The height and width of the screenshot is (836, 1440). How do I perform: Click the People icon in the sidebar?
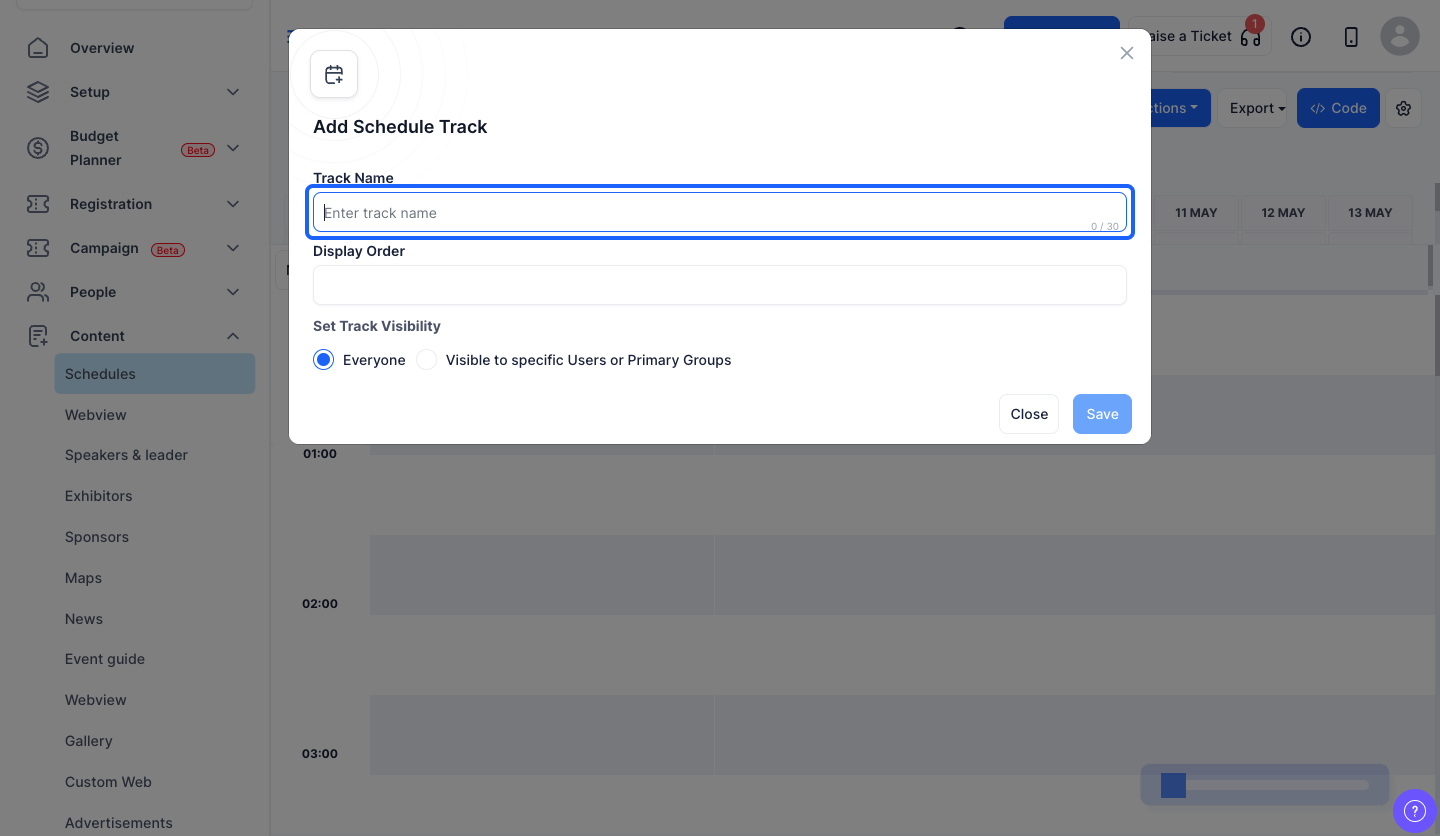click(38, 292)
